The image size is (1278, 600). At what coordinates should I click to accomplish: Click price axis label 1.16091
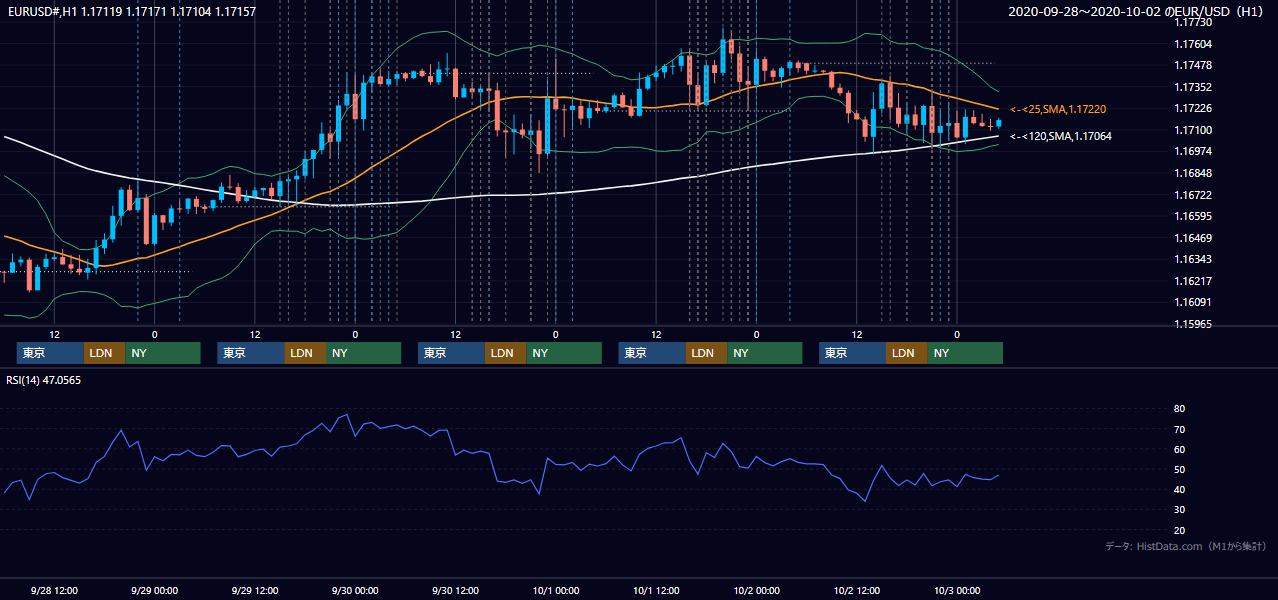1193,302
